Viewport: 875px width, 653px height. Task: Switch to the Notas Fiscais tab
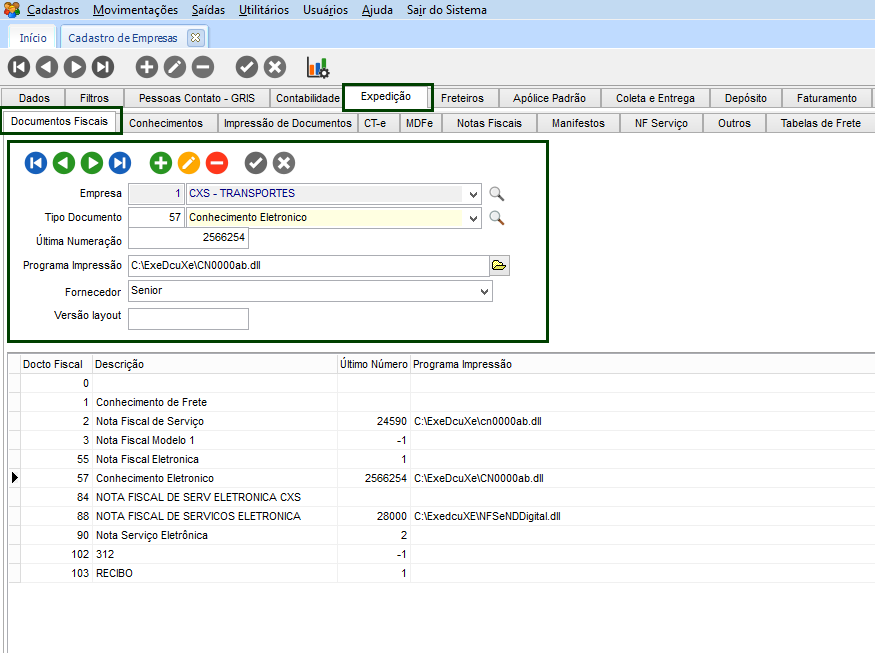pos(489,123)
